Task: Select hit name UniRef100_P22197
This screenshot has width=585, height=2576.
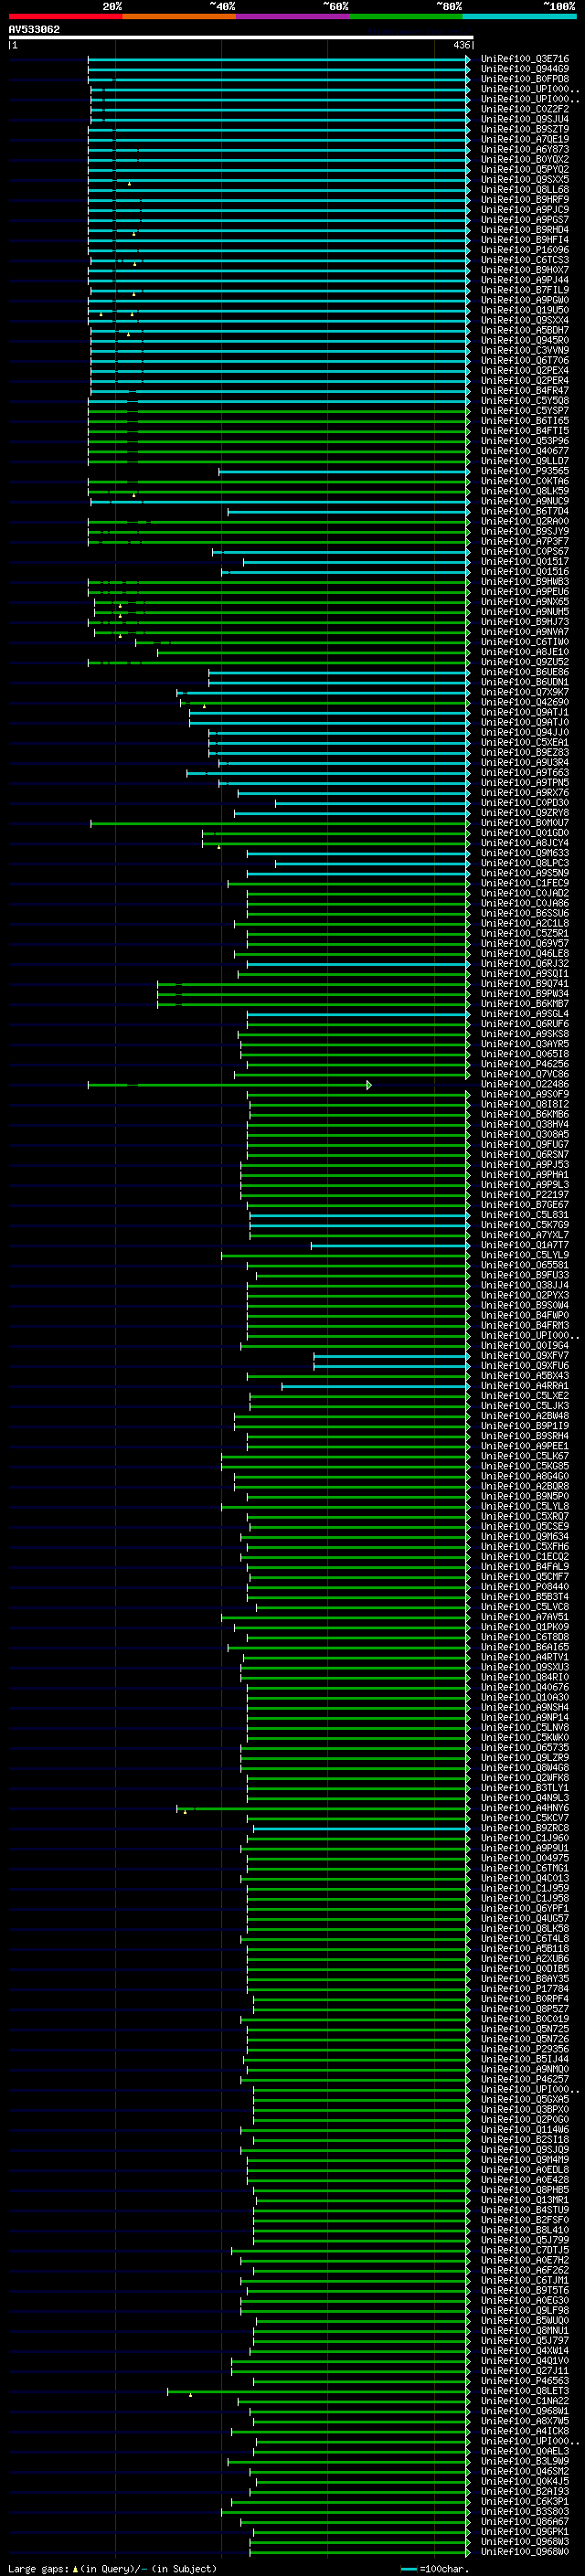Action: click(525, 1195)
